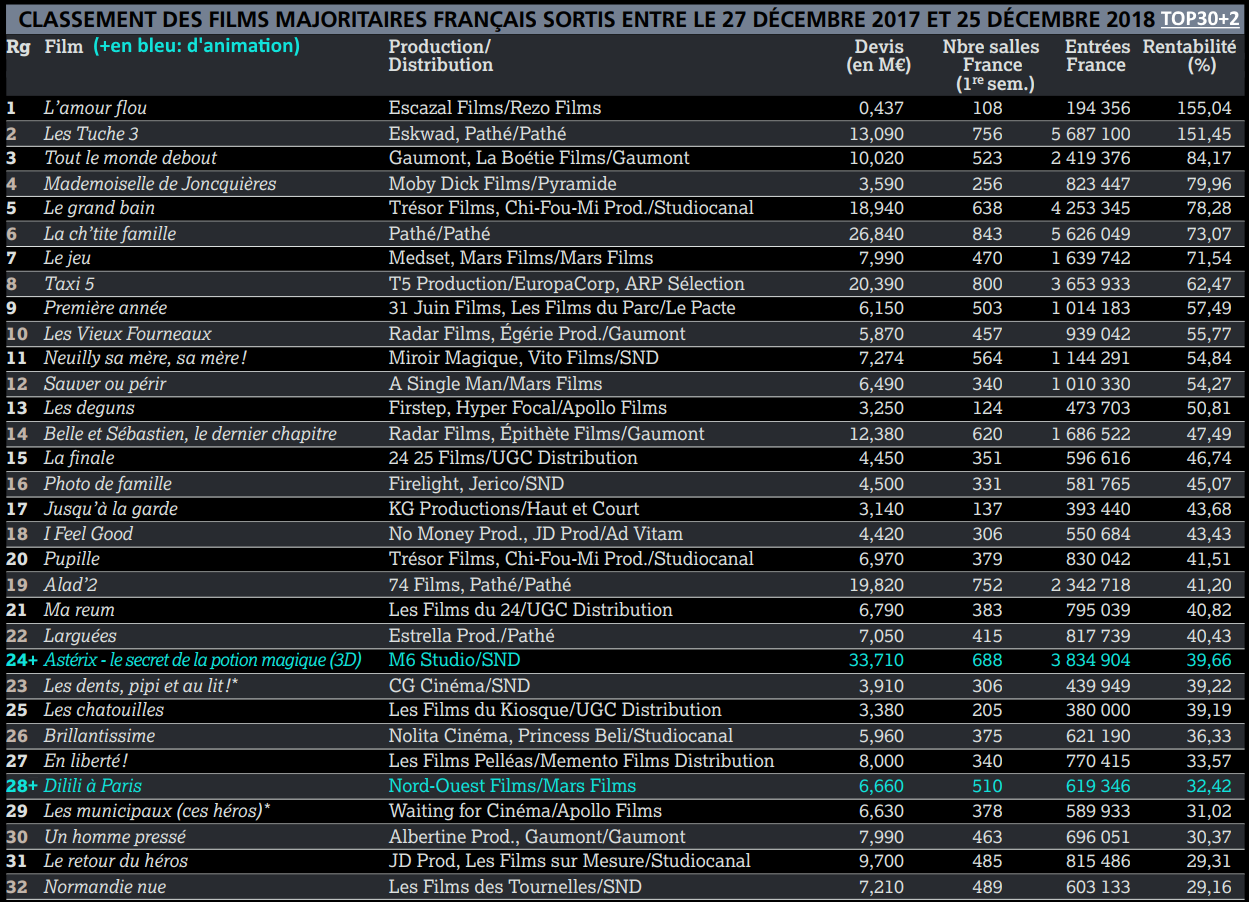Click the 155,04 rentabilité value
The height and width of the screenshot is (902, 1249).
[x=1207, y=108]
